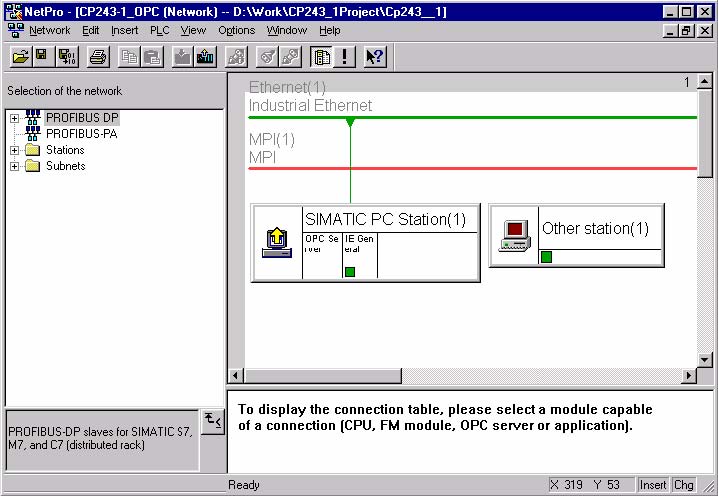Click the Stations folder icon
The image size is (718, 496).
(x=33, y=150)
